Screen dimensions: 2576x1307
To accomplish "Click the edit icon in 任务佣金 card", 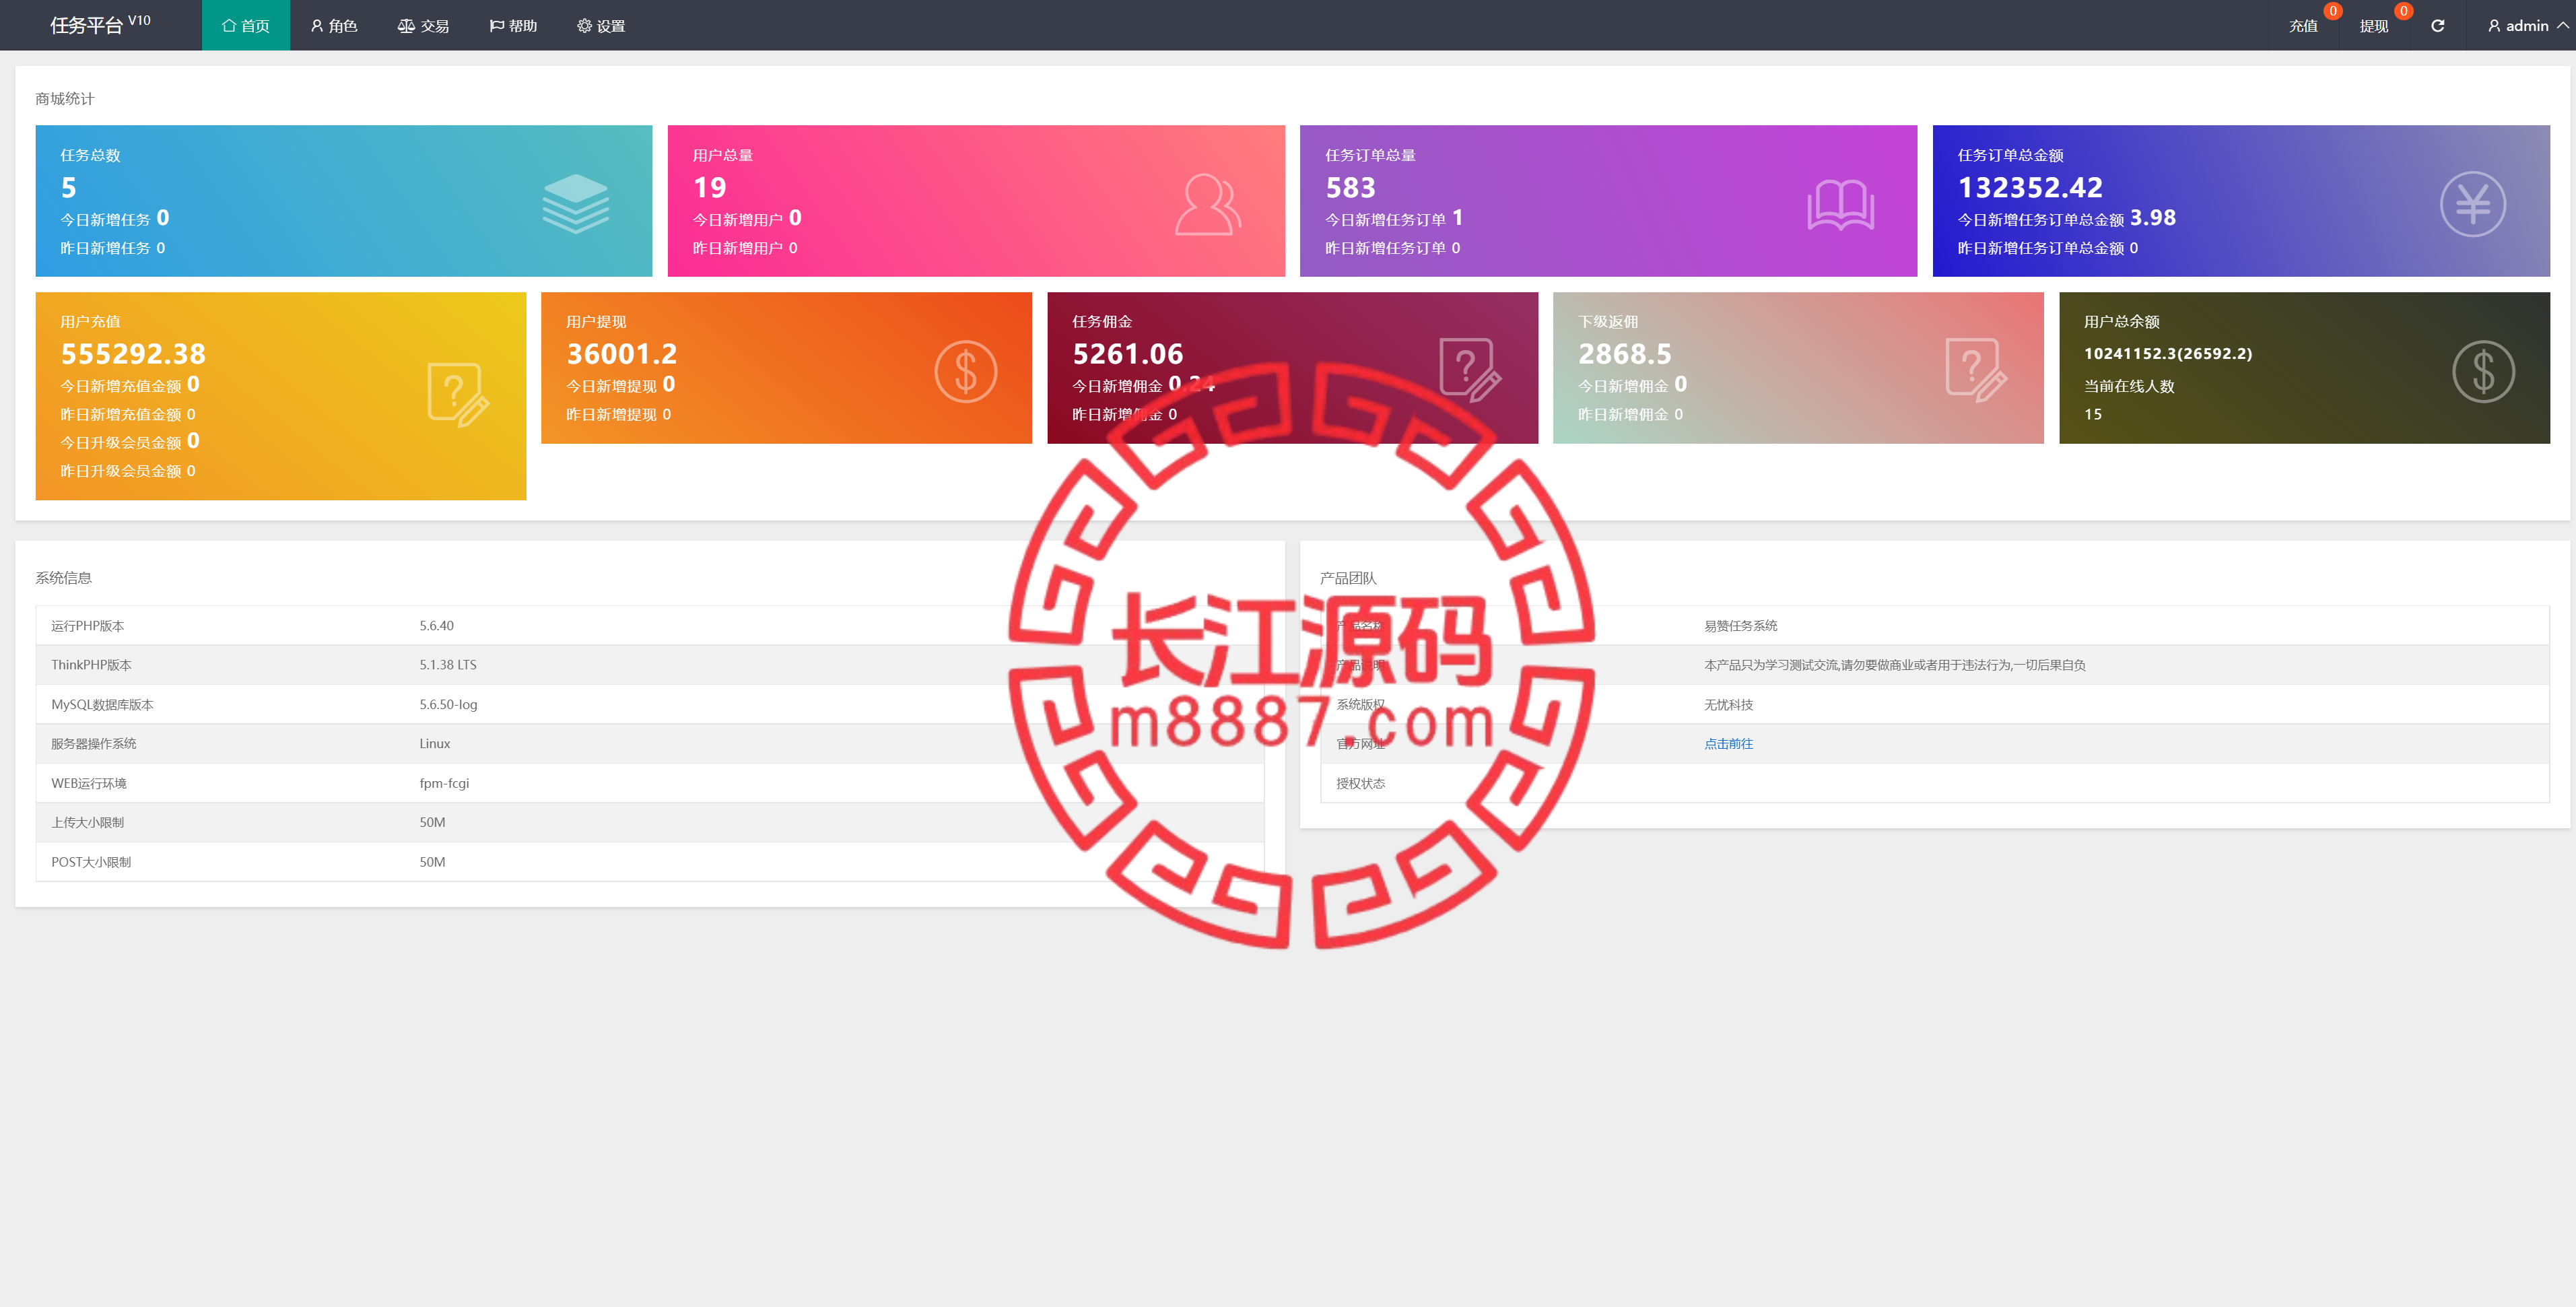I will (1471, 369).
